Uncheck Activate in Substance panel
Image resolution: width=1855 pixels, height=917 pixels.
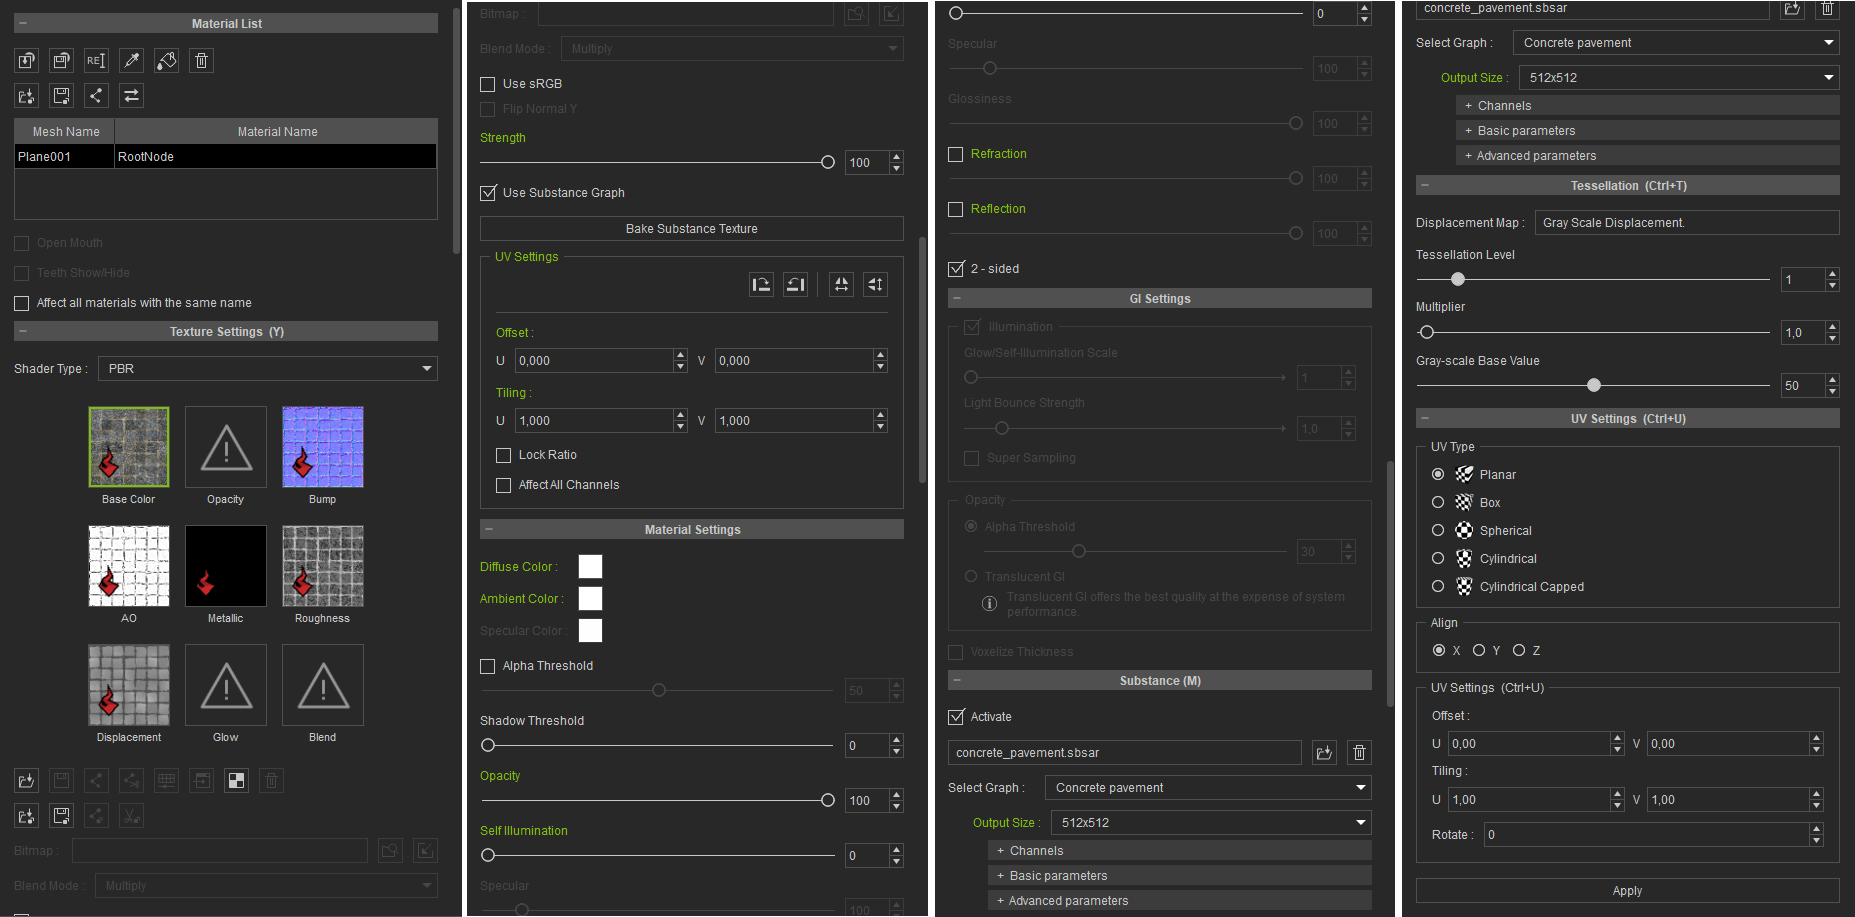tap(956, 717)
